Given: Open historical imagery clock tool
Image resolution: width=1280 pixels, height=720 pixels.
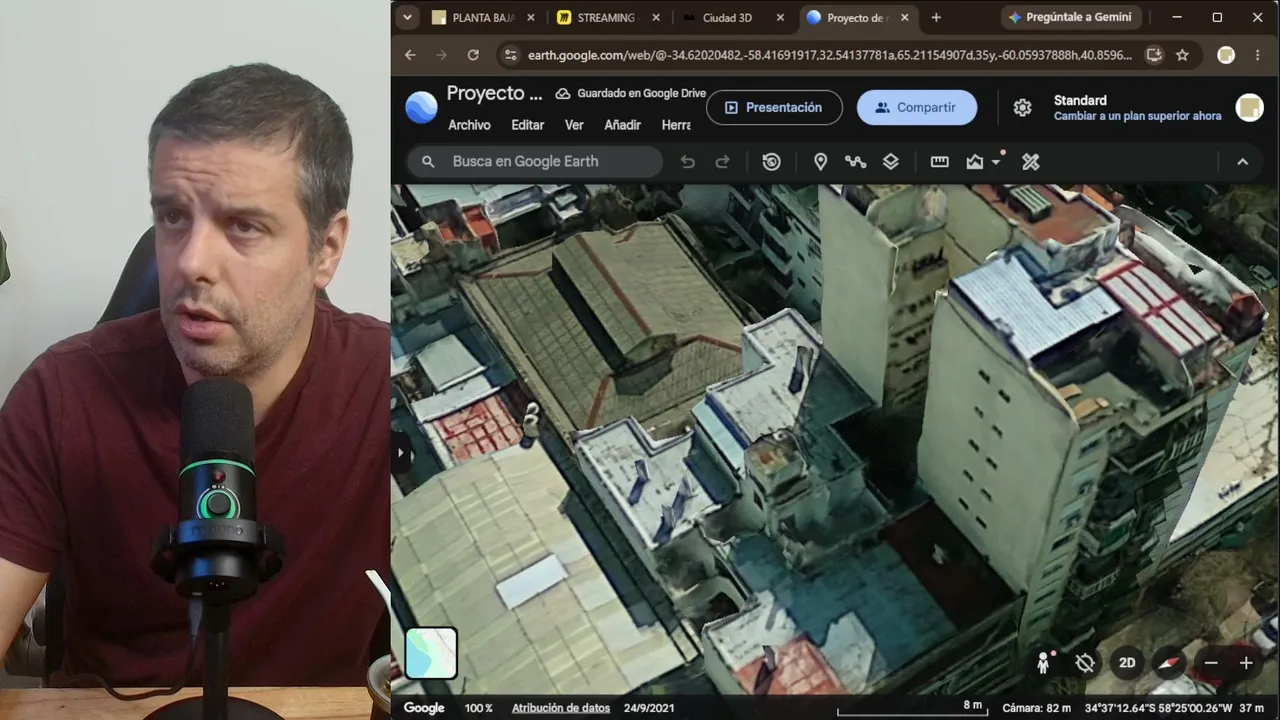Looking at the screenshot, I should 771,162.
